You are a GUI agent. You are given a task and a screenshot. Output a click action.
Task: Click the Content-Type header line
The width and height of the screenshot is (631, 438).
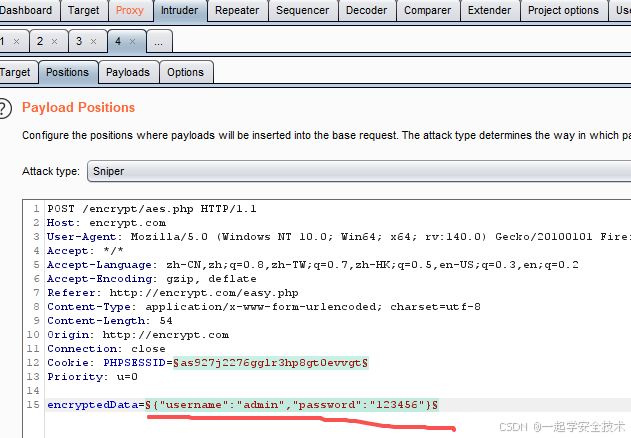(264, 307)
